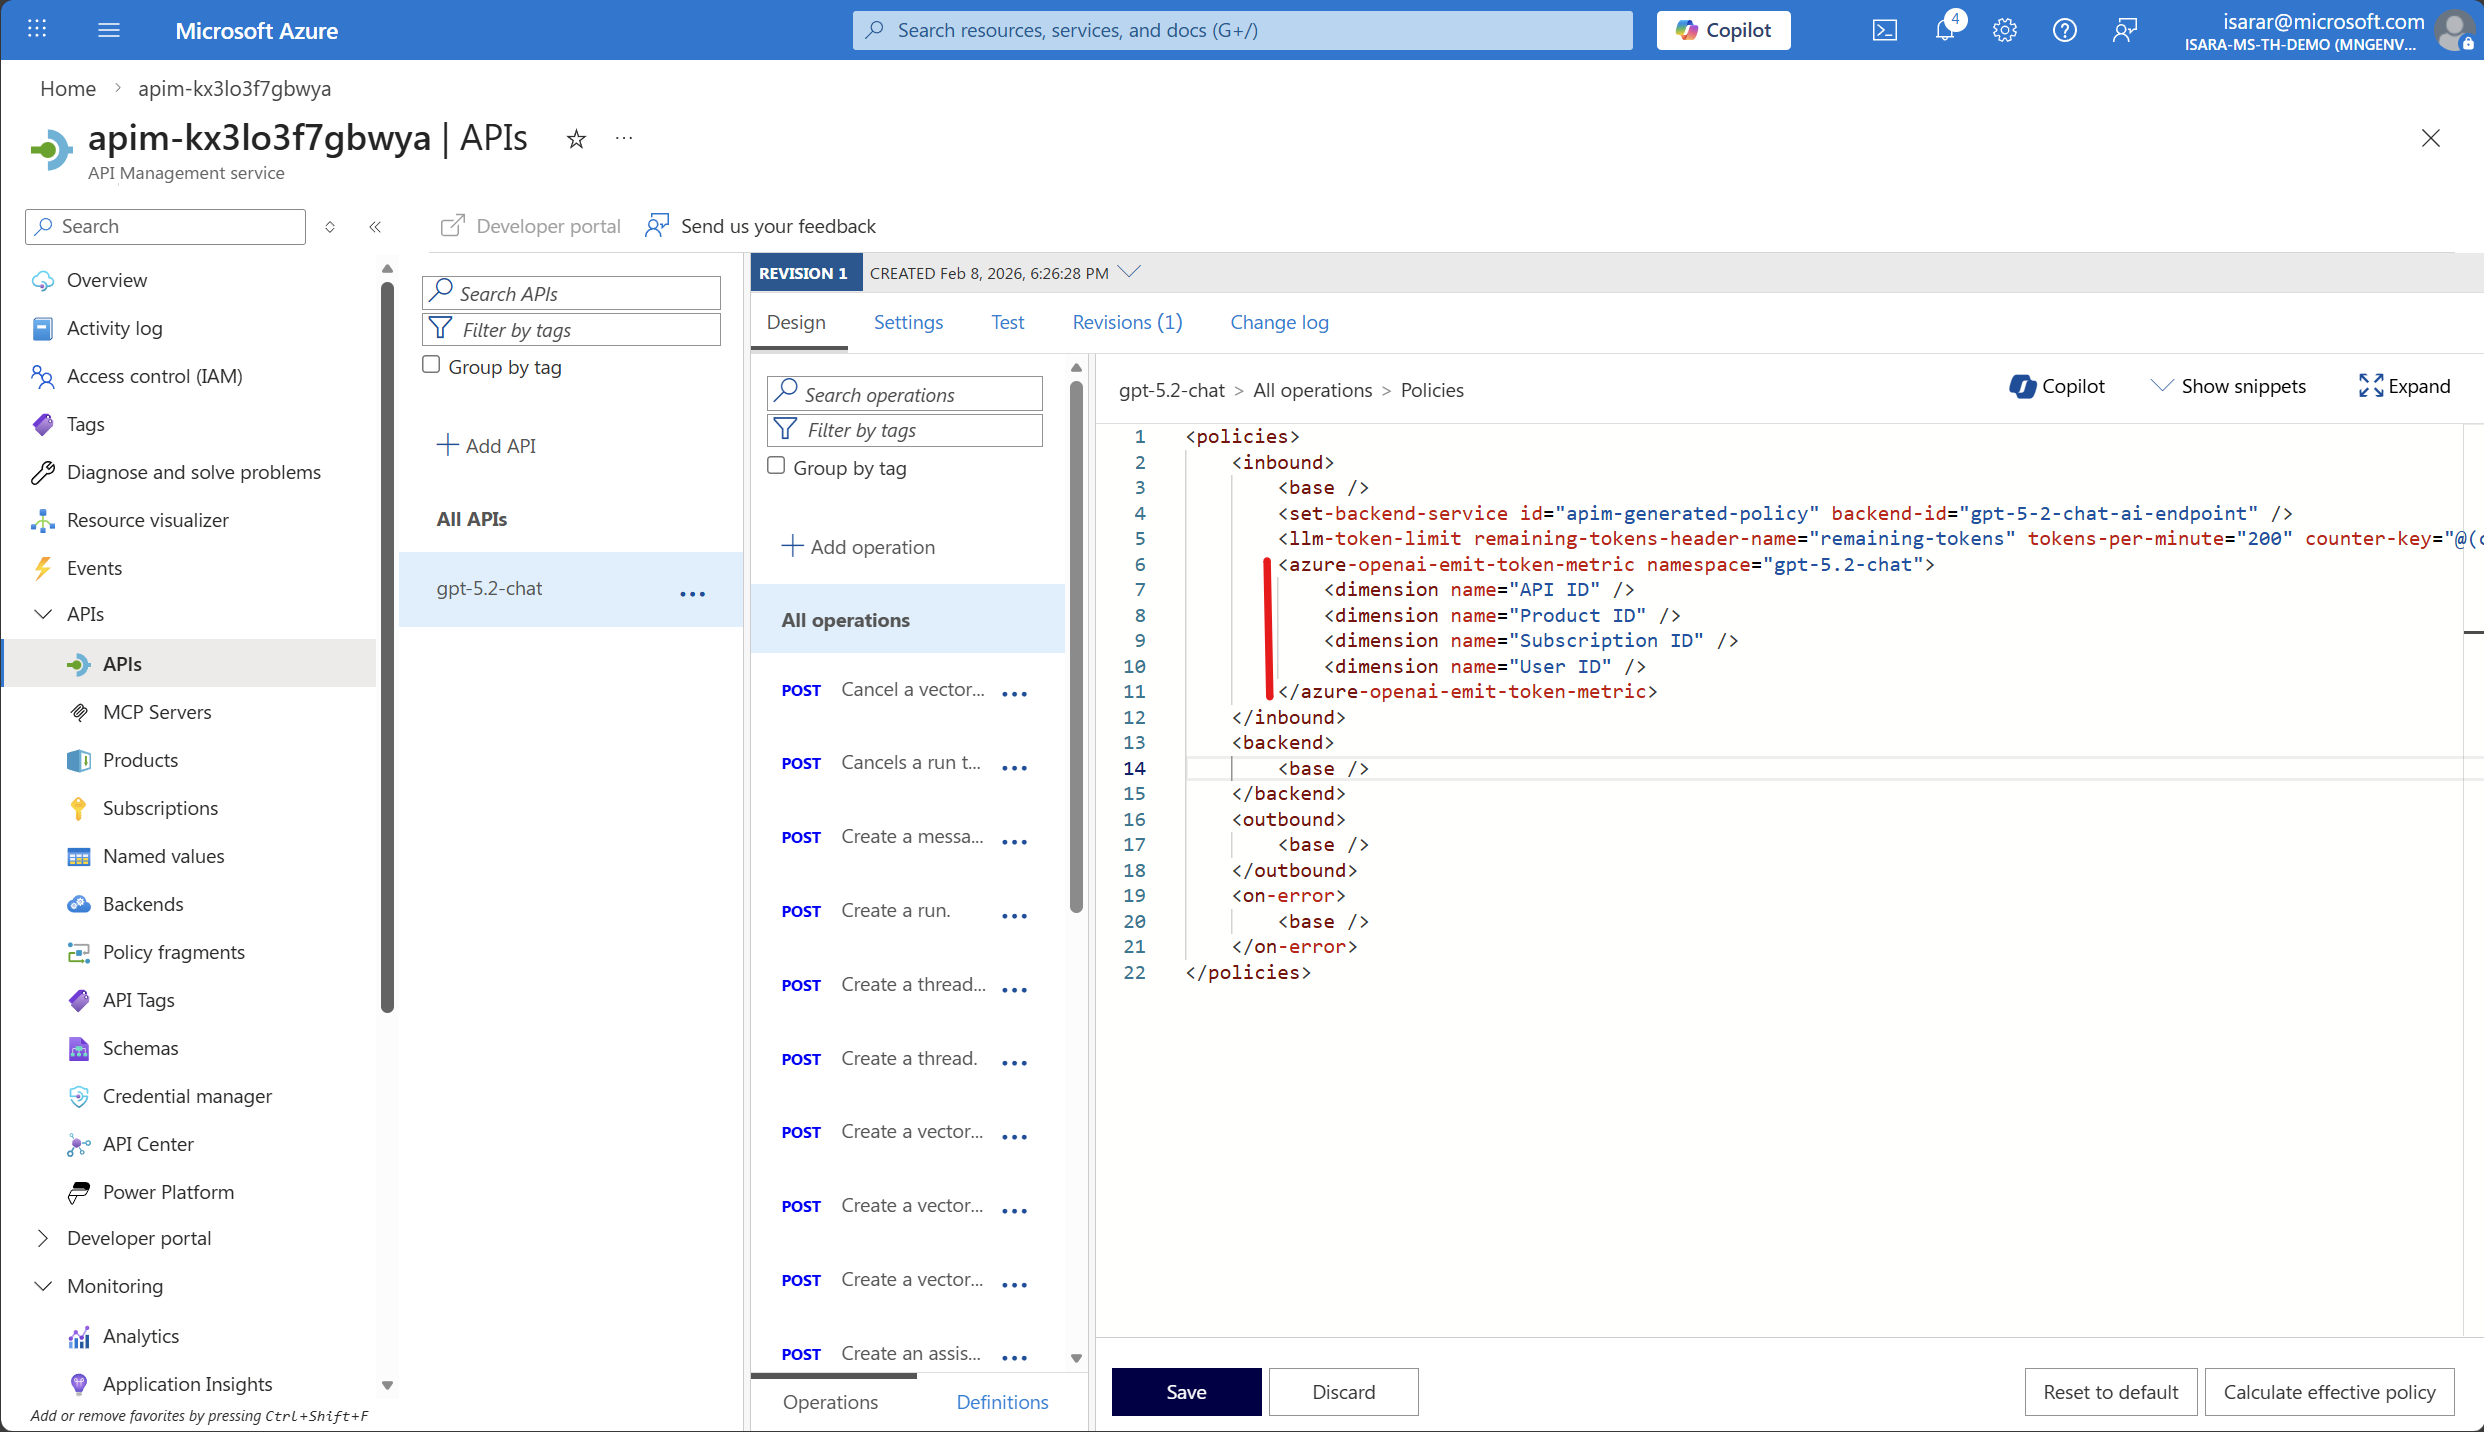Go to the Home breadcrumb
The width and height of the screenshot is (2484, 1432).
[x=67, y=88]
